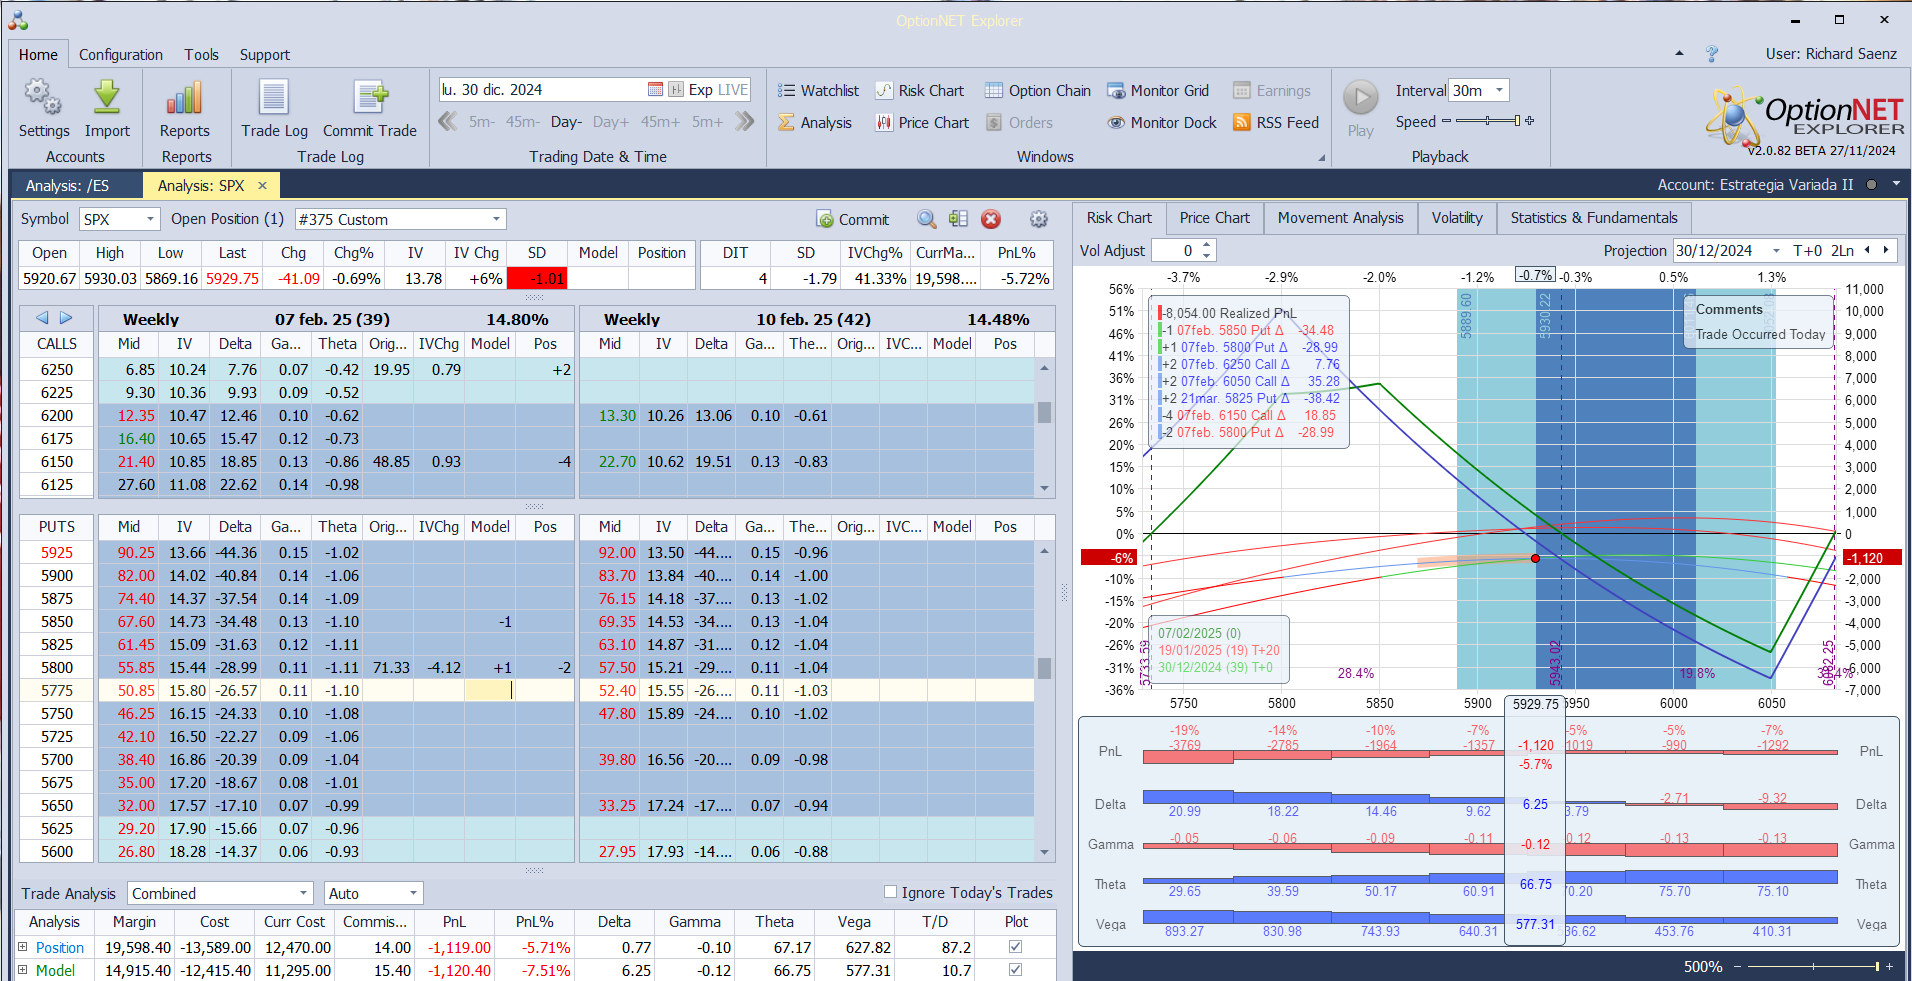This screenshot has height=981, width=1912.
Task: Open the Option Chain window
Action: click(x=1038, y=91)
